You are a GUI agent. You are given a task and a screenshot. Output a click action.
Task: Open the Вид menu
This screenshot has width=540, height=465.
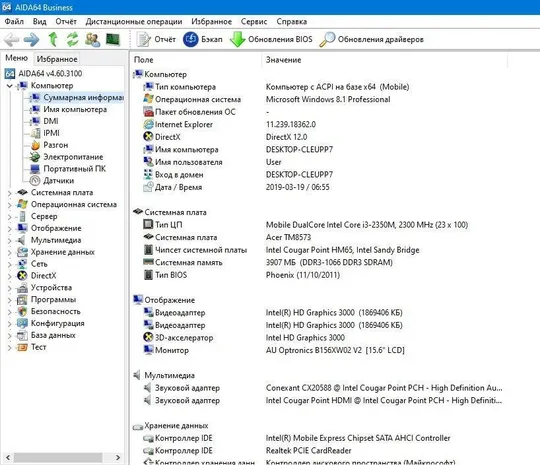click(x=40, y=21)
